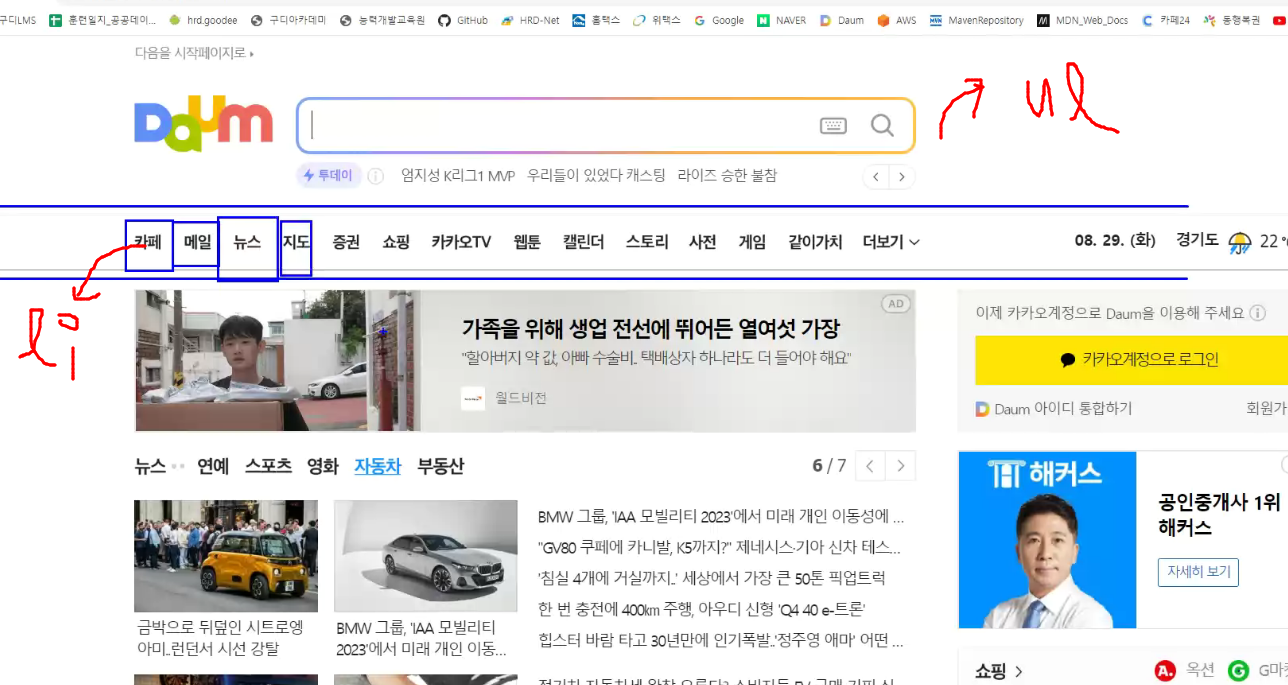Open headline about 아우디 신형 Q4 40 e-트론
The image size is (1288, 685).
[x=701, y=609]
